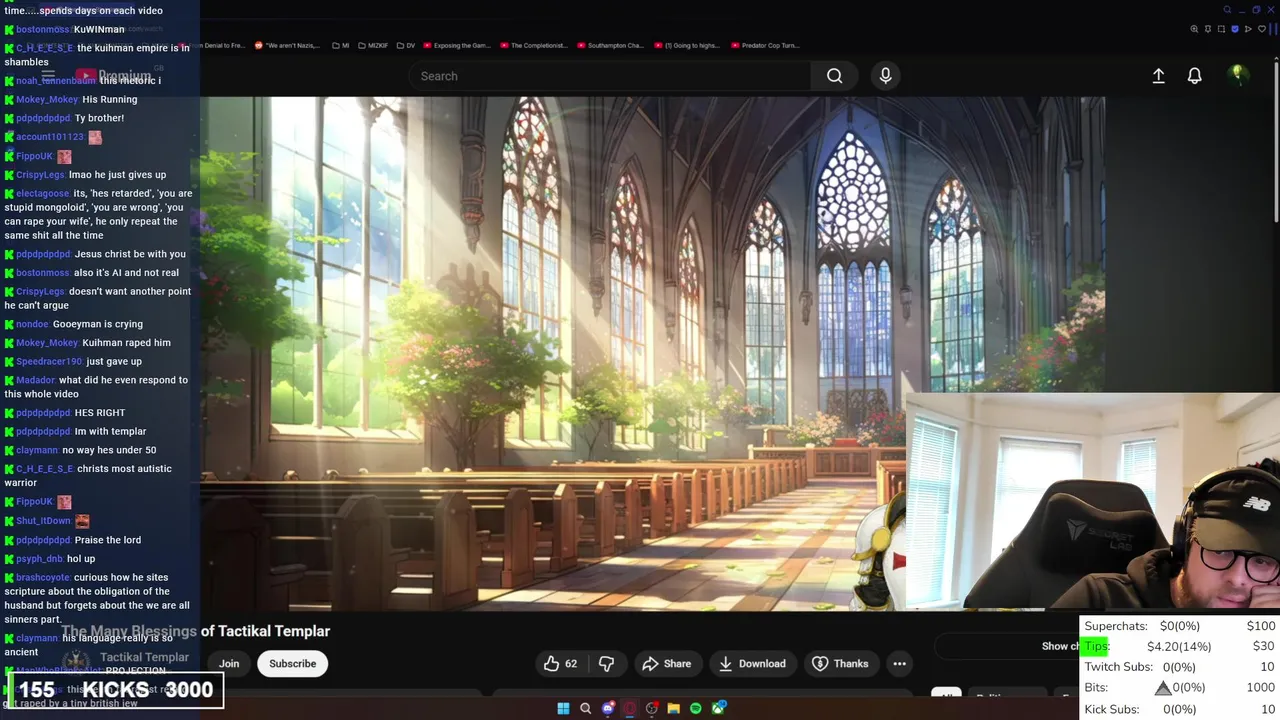This screenshot has height=720, width=1280.
Task: Click the Share button
Action: pyautogui.click(x=666, y=663)
